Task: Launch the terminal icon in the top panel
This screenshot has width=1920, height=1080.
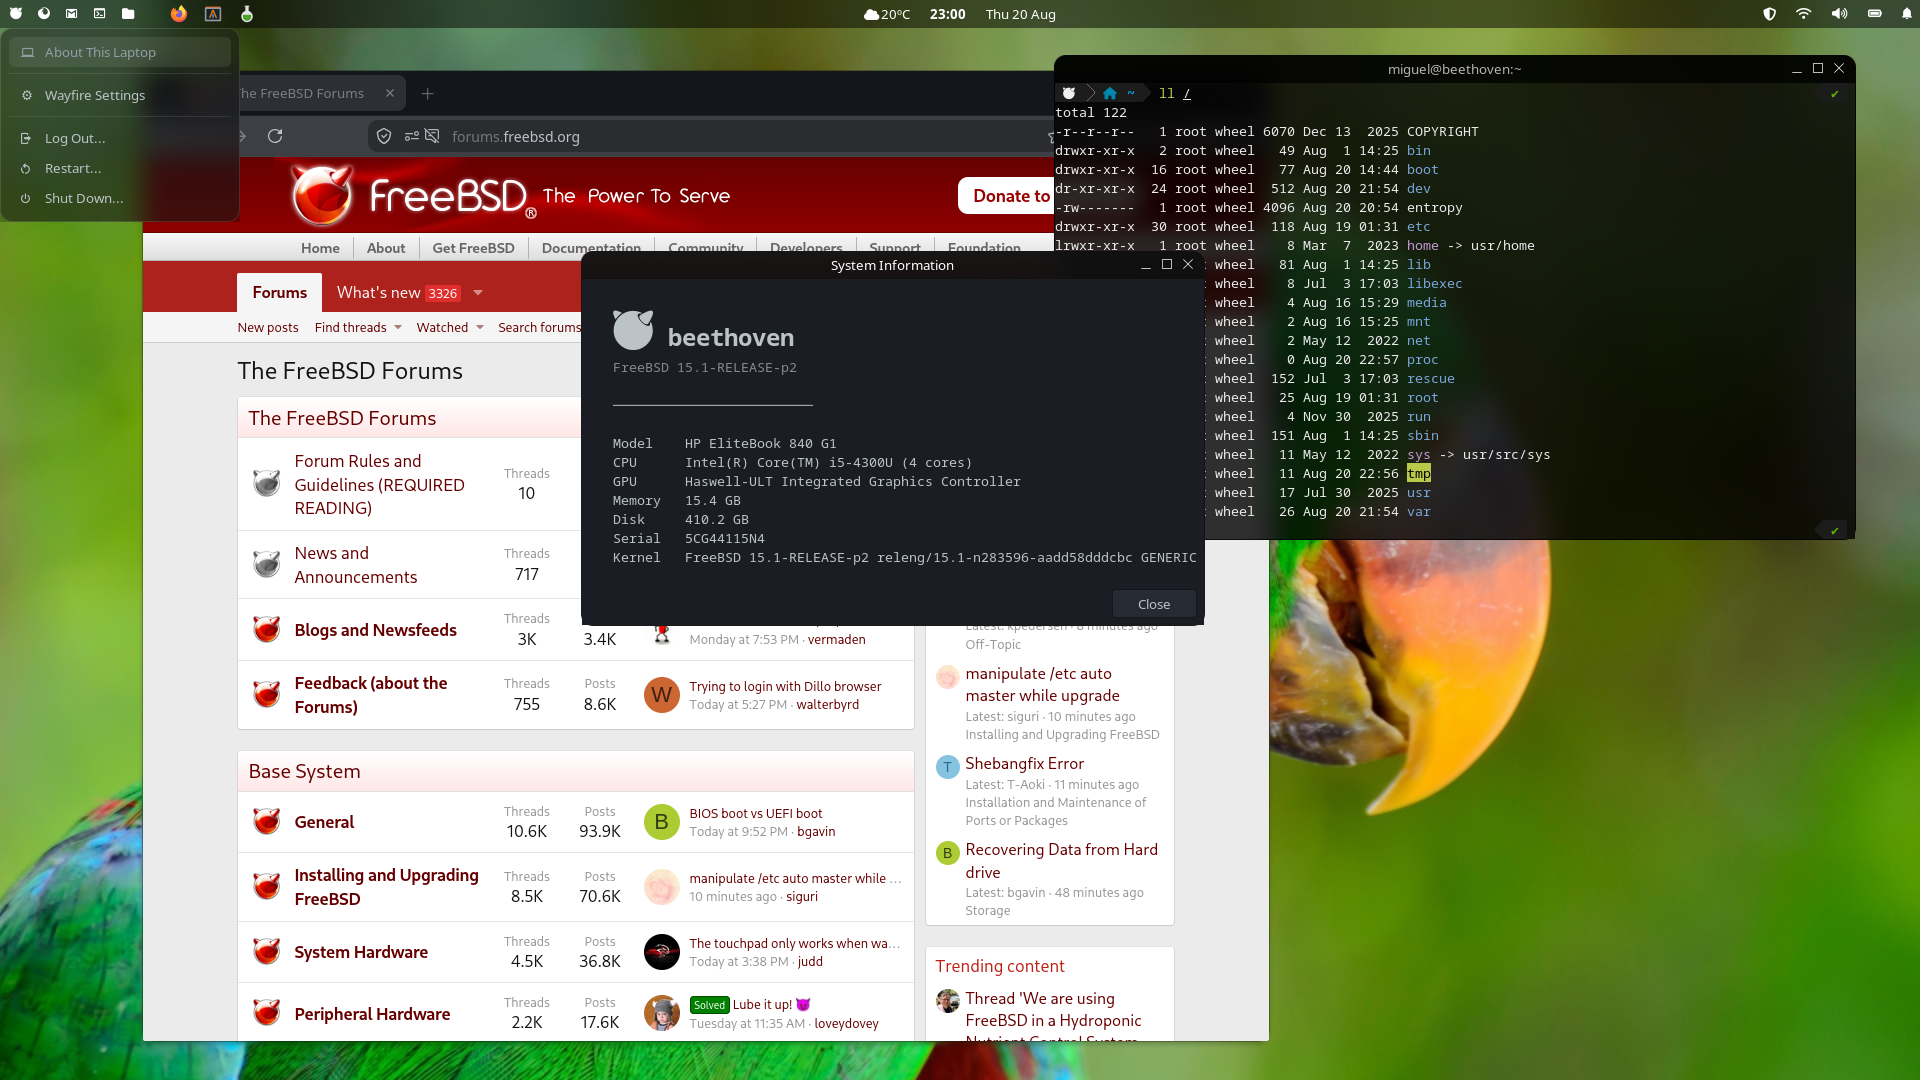Action: tap(100, 14)
